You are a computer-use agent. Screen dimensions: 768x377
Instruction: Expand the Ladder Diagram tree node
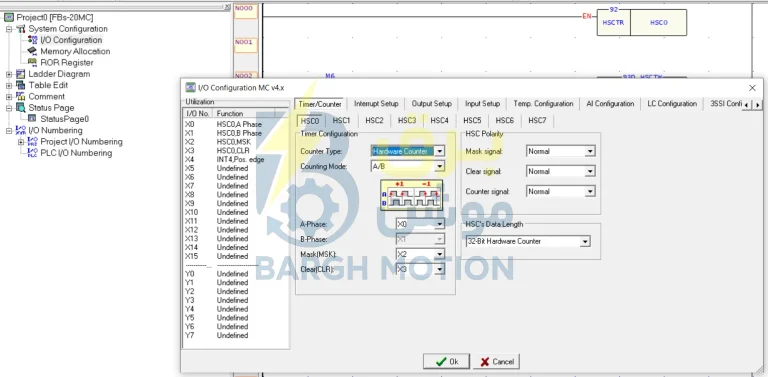click(9, 74)
